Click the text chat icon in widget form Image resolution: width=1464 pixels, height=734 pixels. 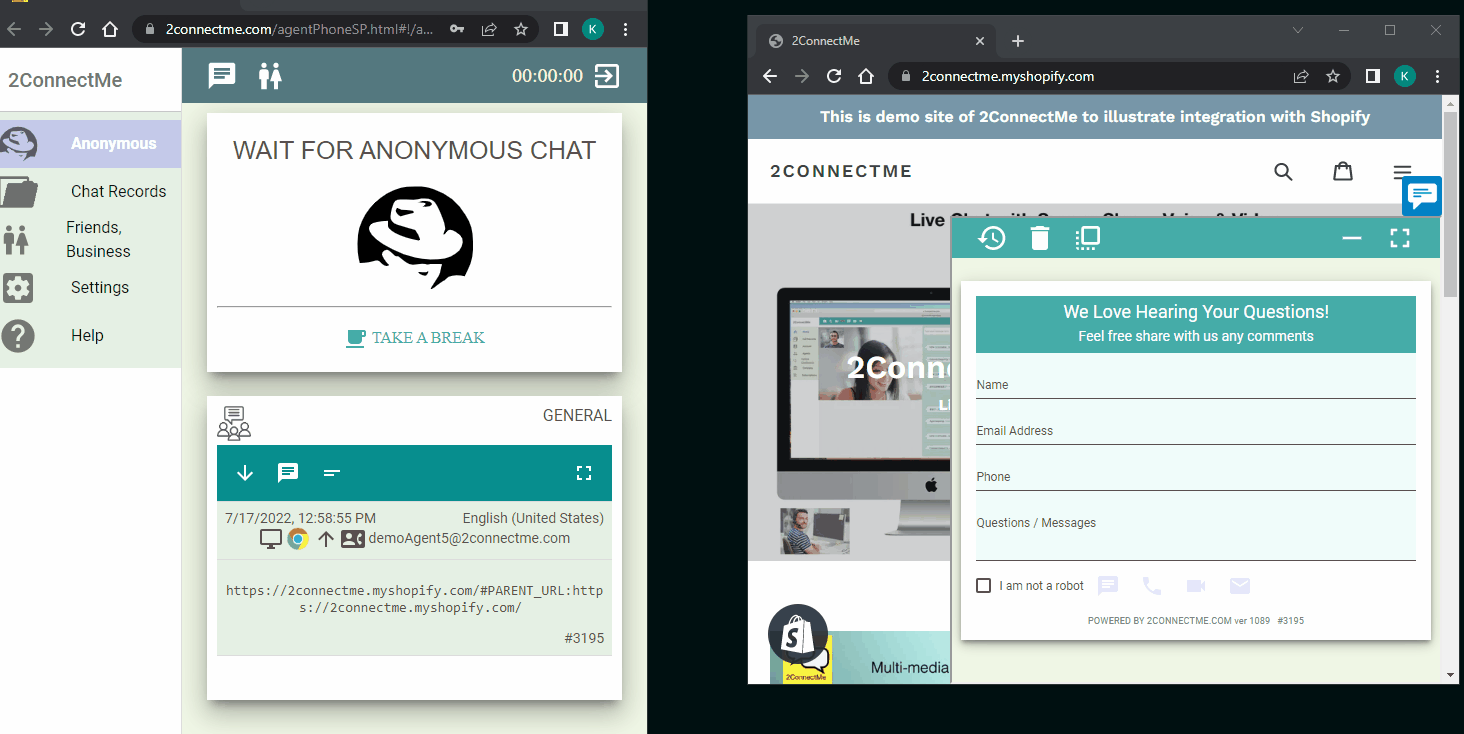point(1108,586)
